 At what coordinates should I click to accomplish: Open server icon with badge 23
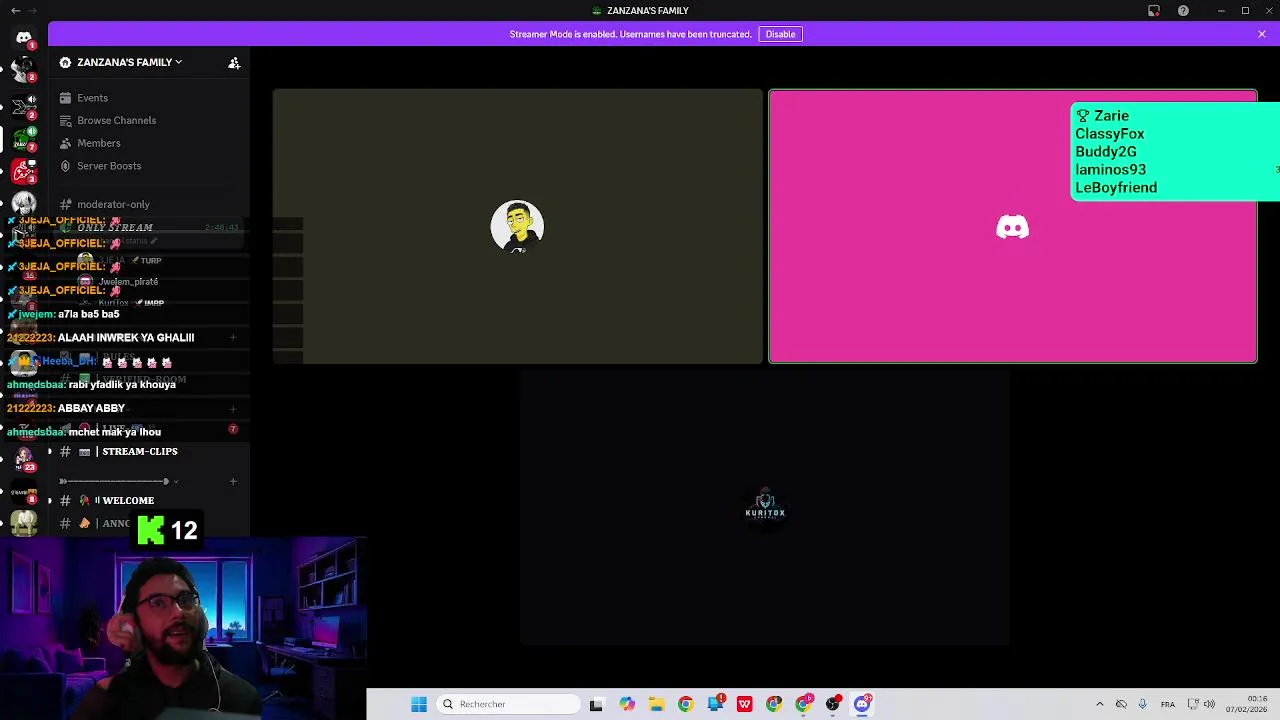pos(24,458)
